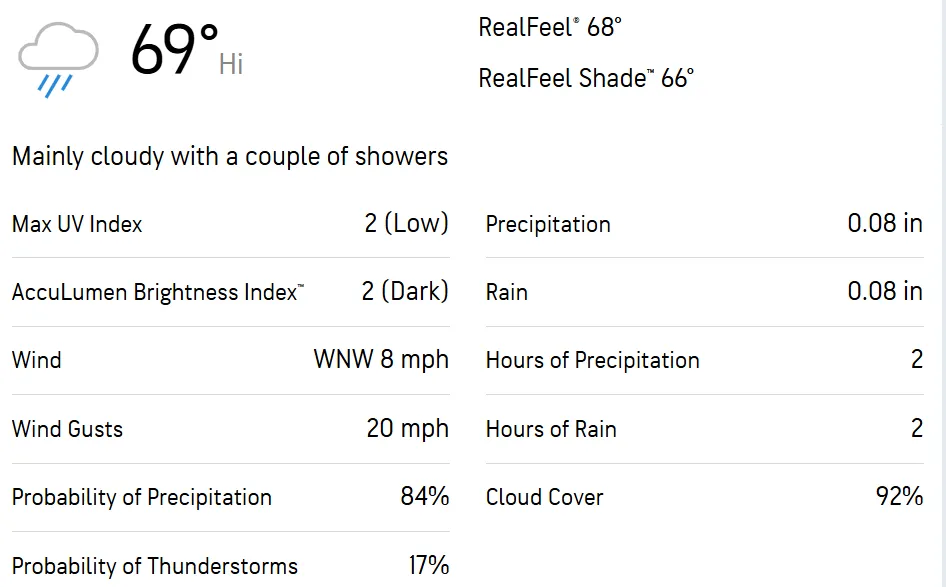946x587 pixels.
Task: Click the rain cloud weather icon
Action: click(58, 58)
